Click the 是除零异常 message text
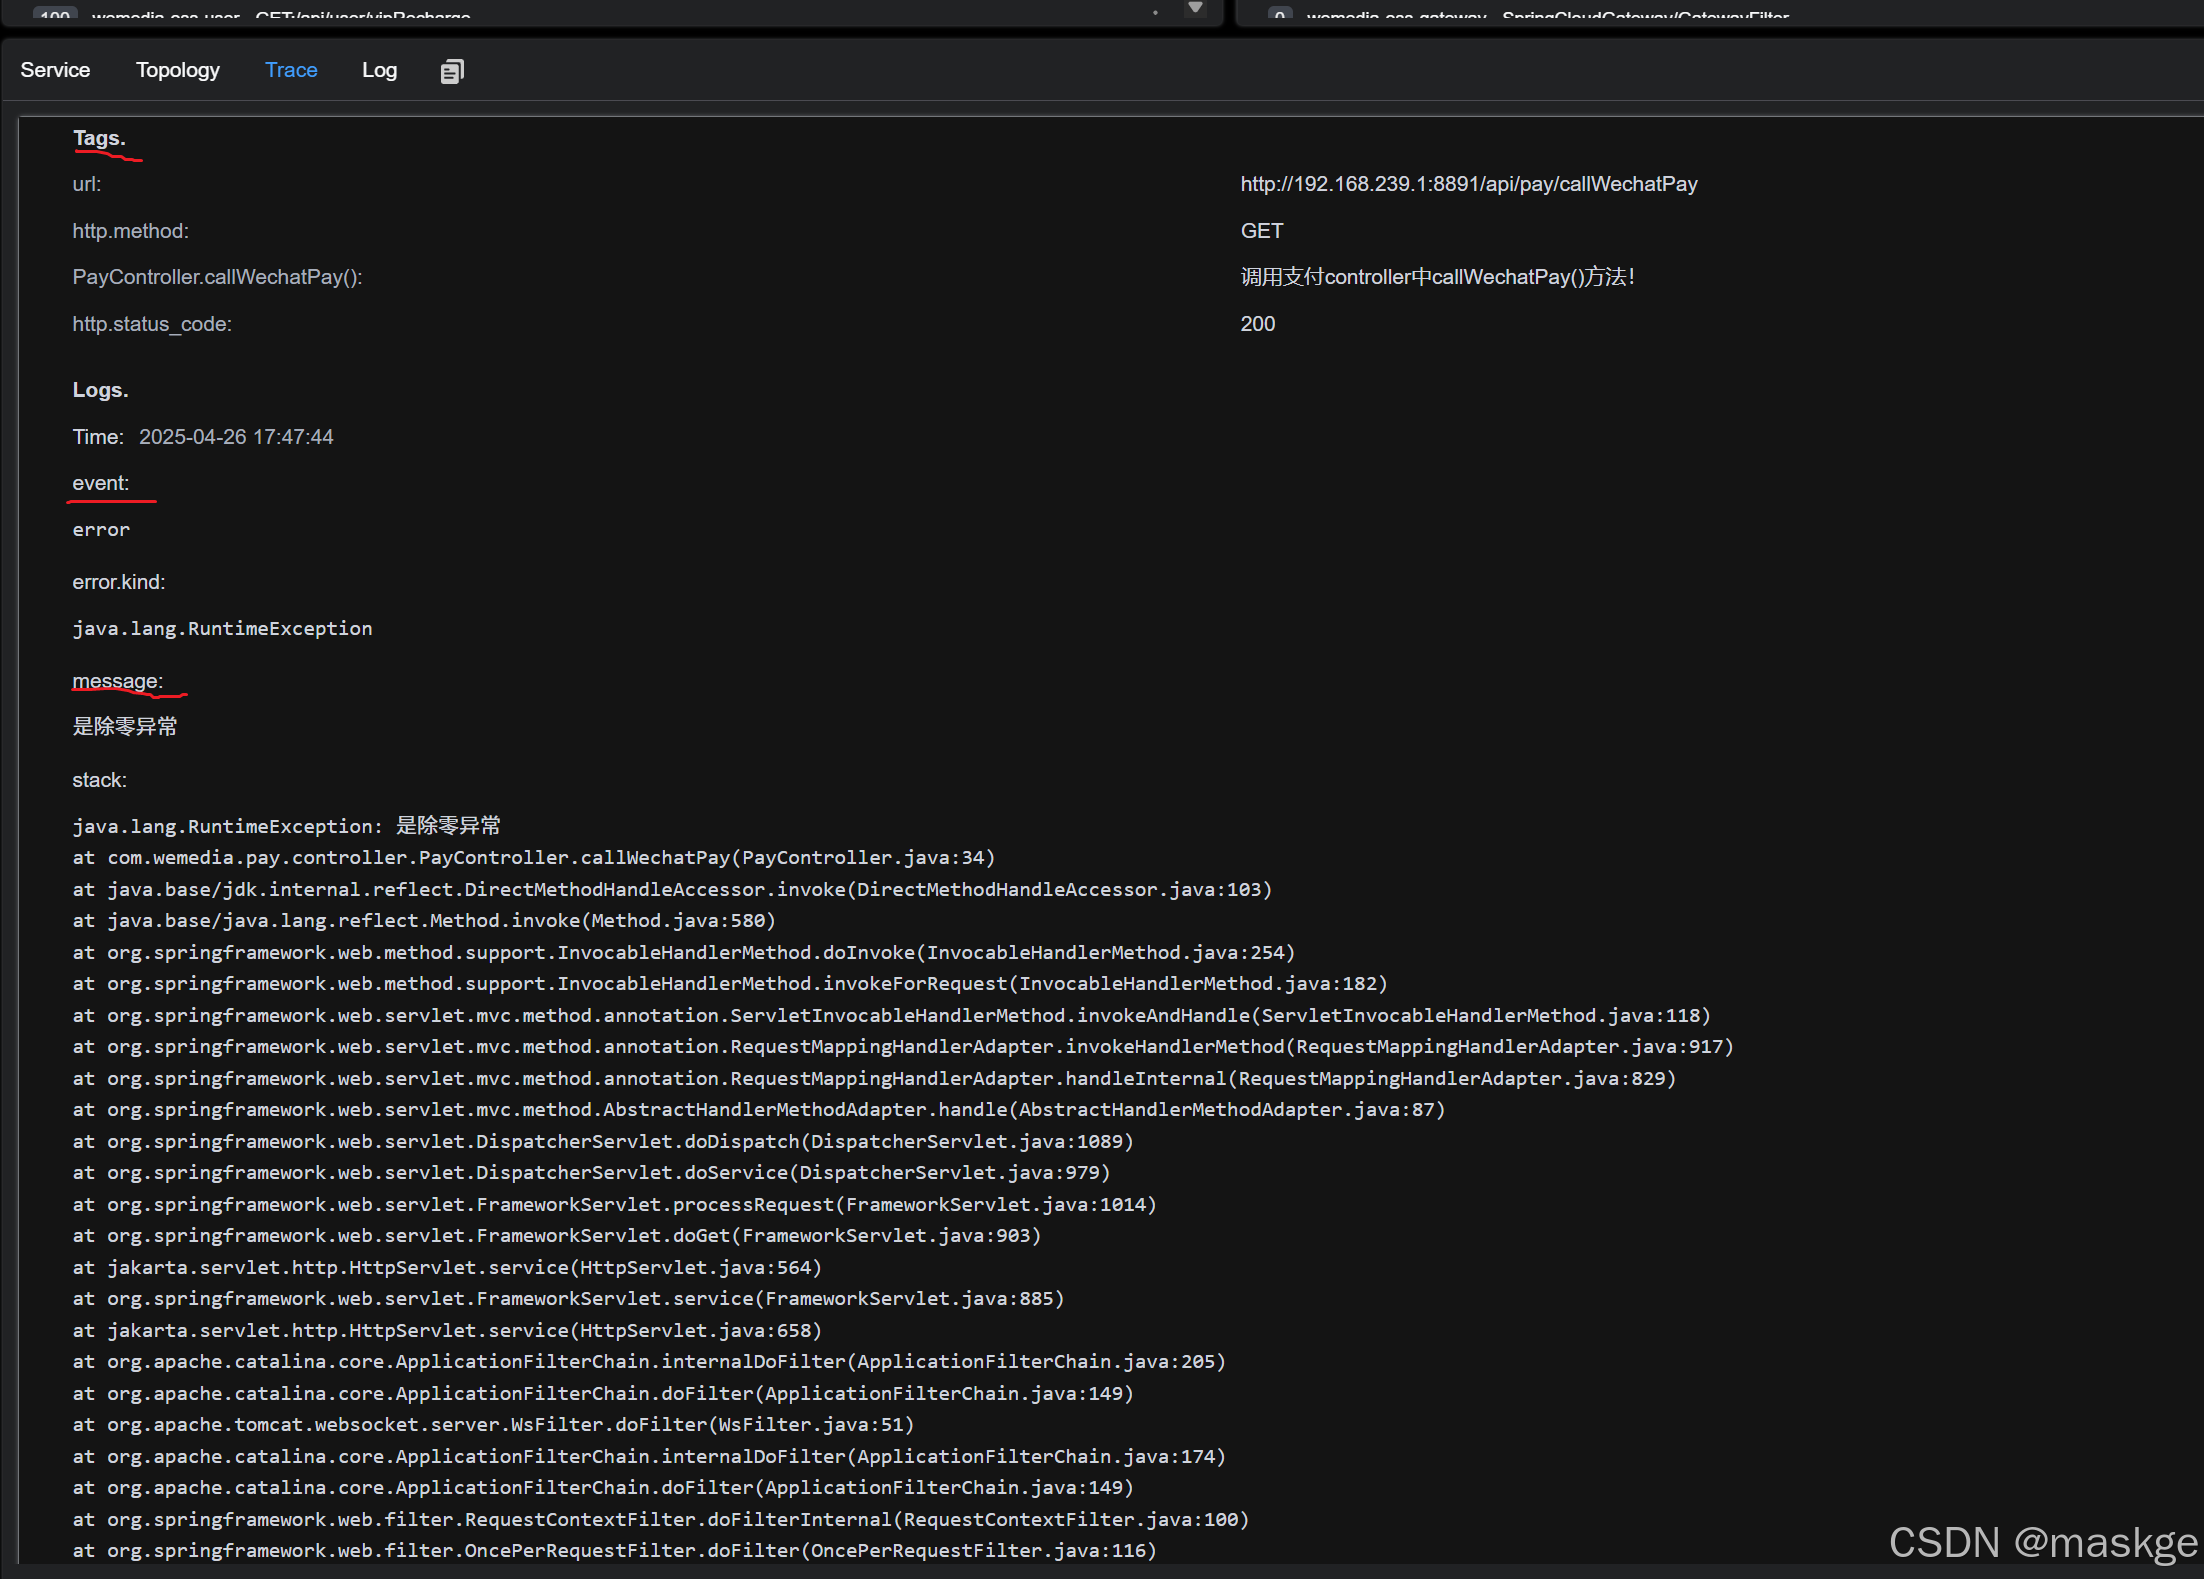Viewport: 2204px width, 1579px height. point(125,727)
